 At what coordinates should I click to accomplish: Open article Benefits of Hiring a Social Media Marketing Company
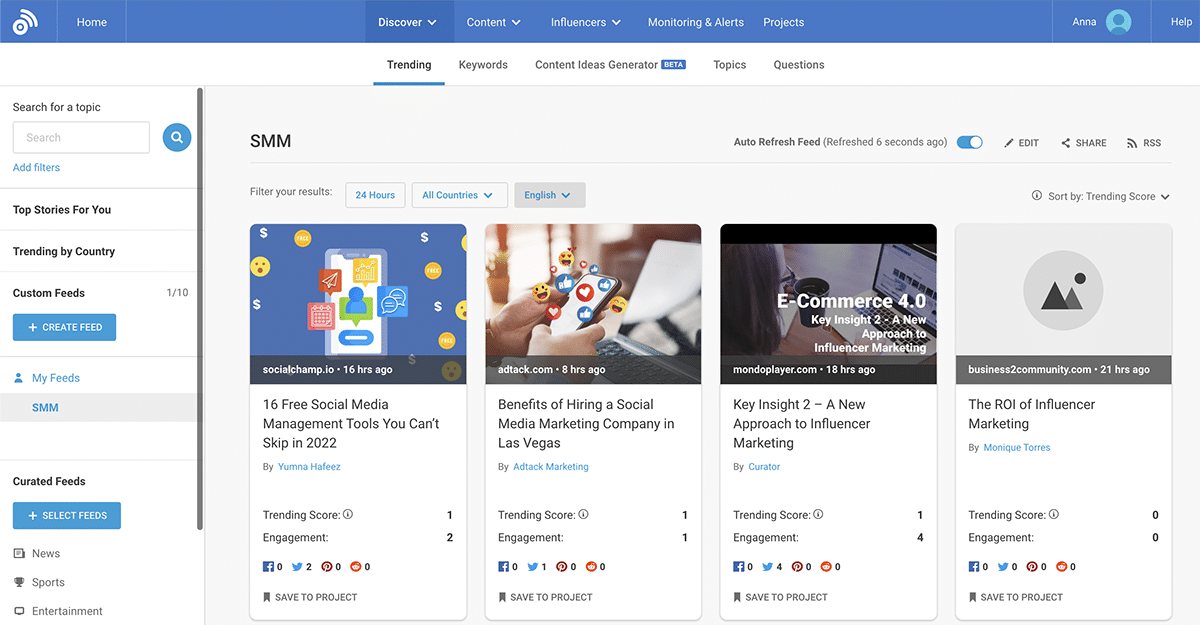click(586, 424)
